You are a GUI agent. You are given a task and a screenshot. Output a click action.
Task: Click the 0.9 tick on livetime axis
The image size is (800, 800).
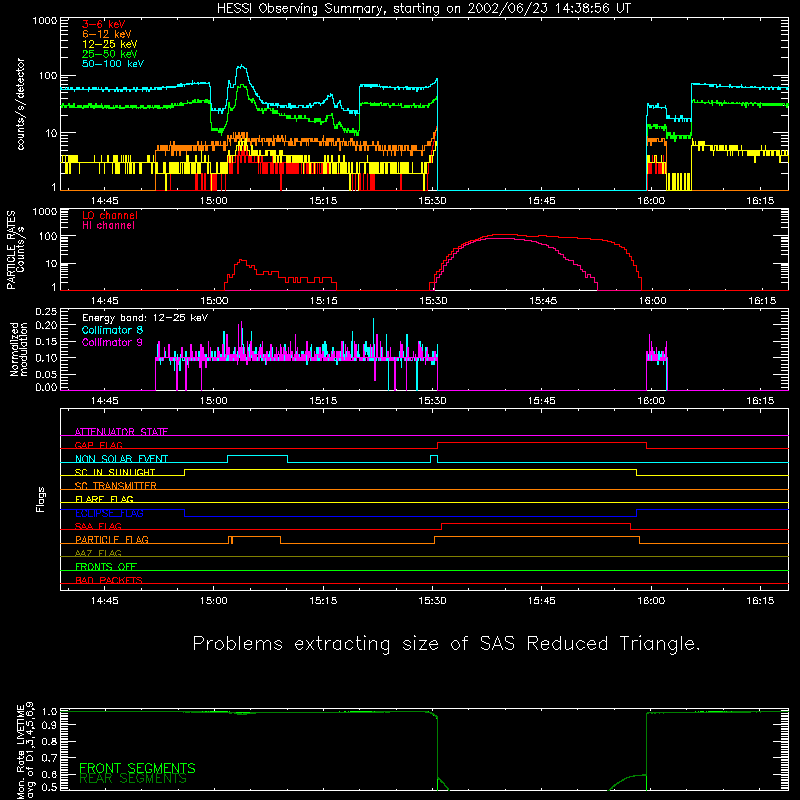pos(49,724)
